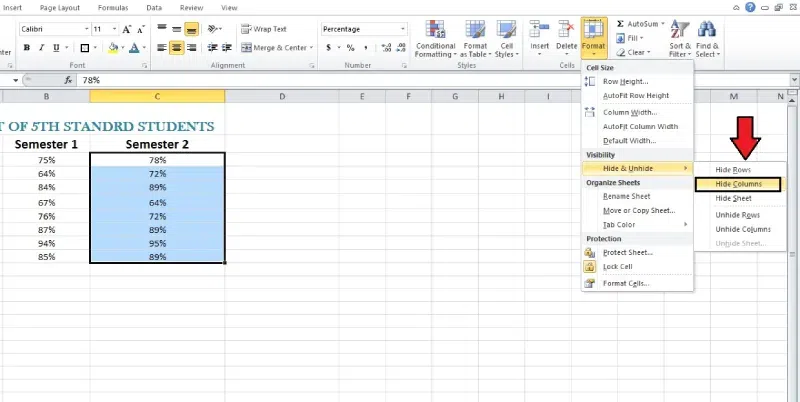Toggle Italic formatting
Viewport: 800px width, 402px height.
(41, 48)
